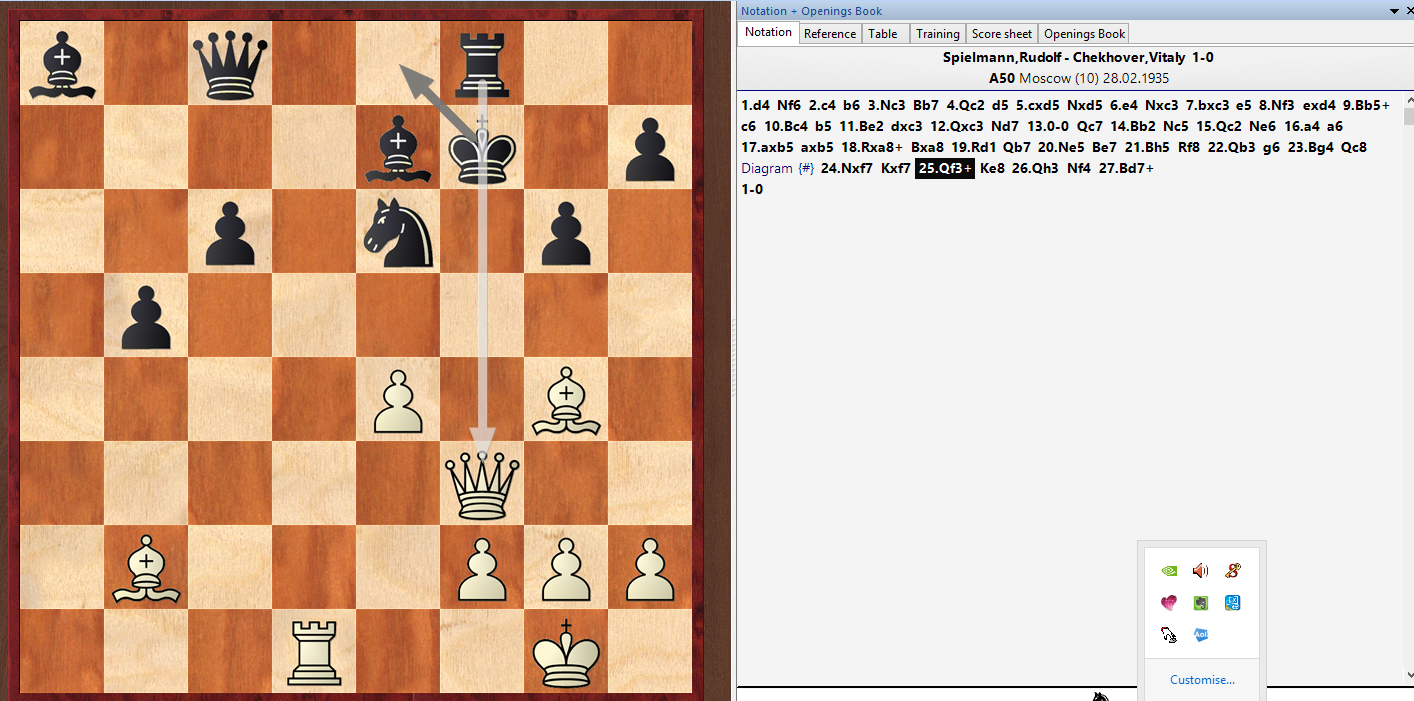This screenshot has width=1414, height=701.
Task: Switch to the Reference tab
Action: [830, 34]
